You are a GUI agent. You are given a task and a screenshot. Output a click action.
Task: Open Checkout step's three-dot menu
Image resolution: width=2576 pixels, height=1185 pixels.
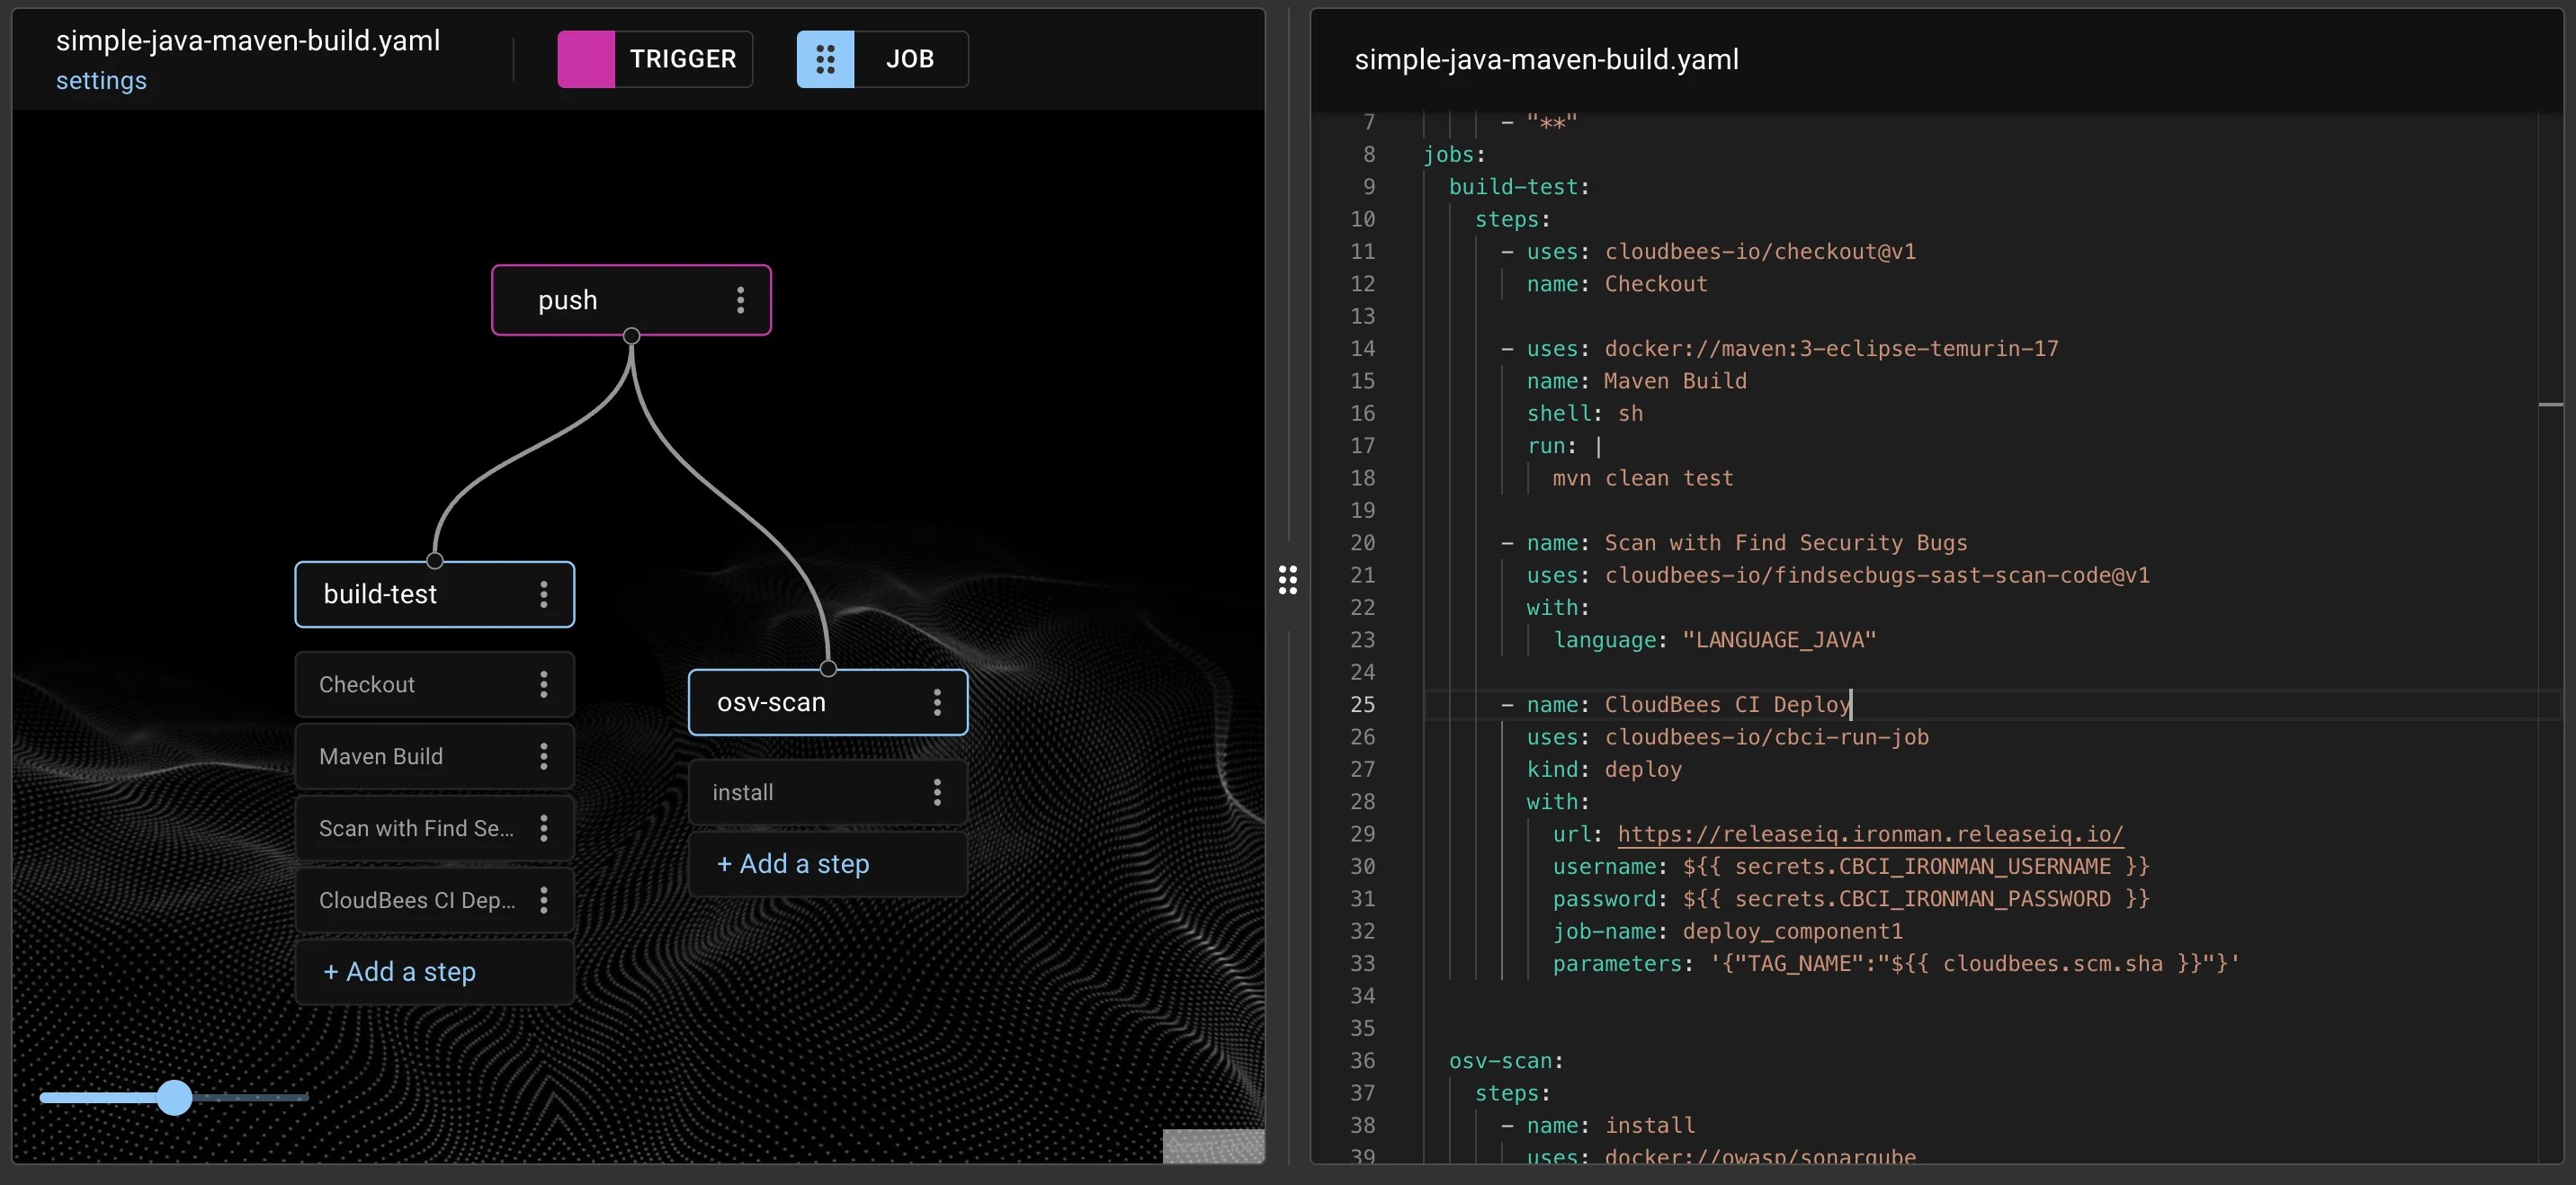[543, 684]
